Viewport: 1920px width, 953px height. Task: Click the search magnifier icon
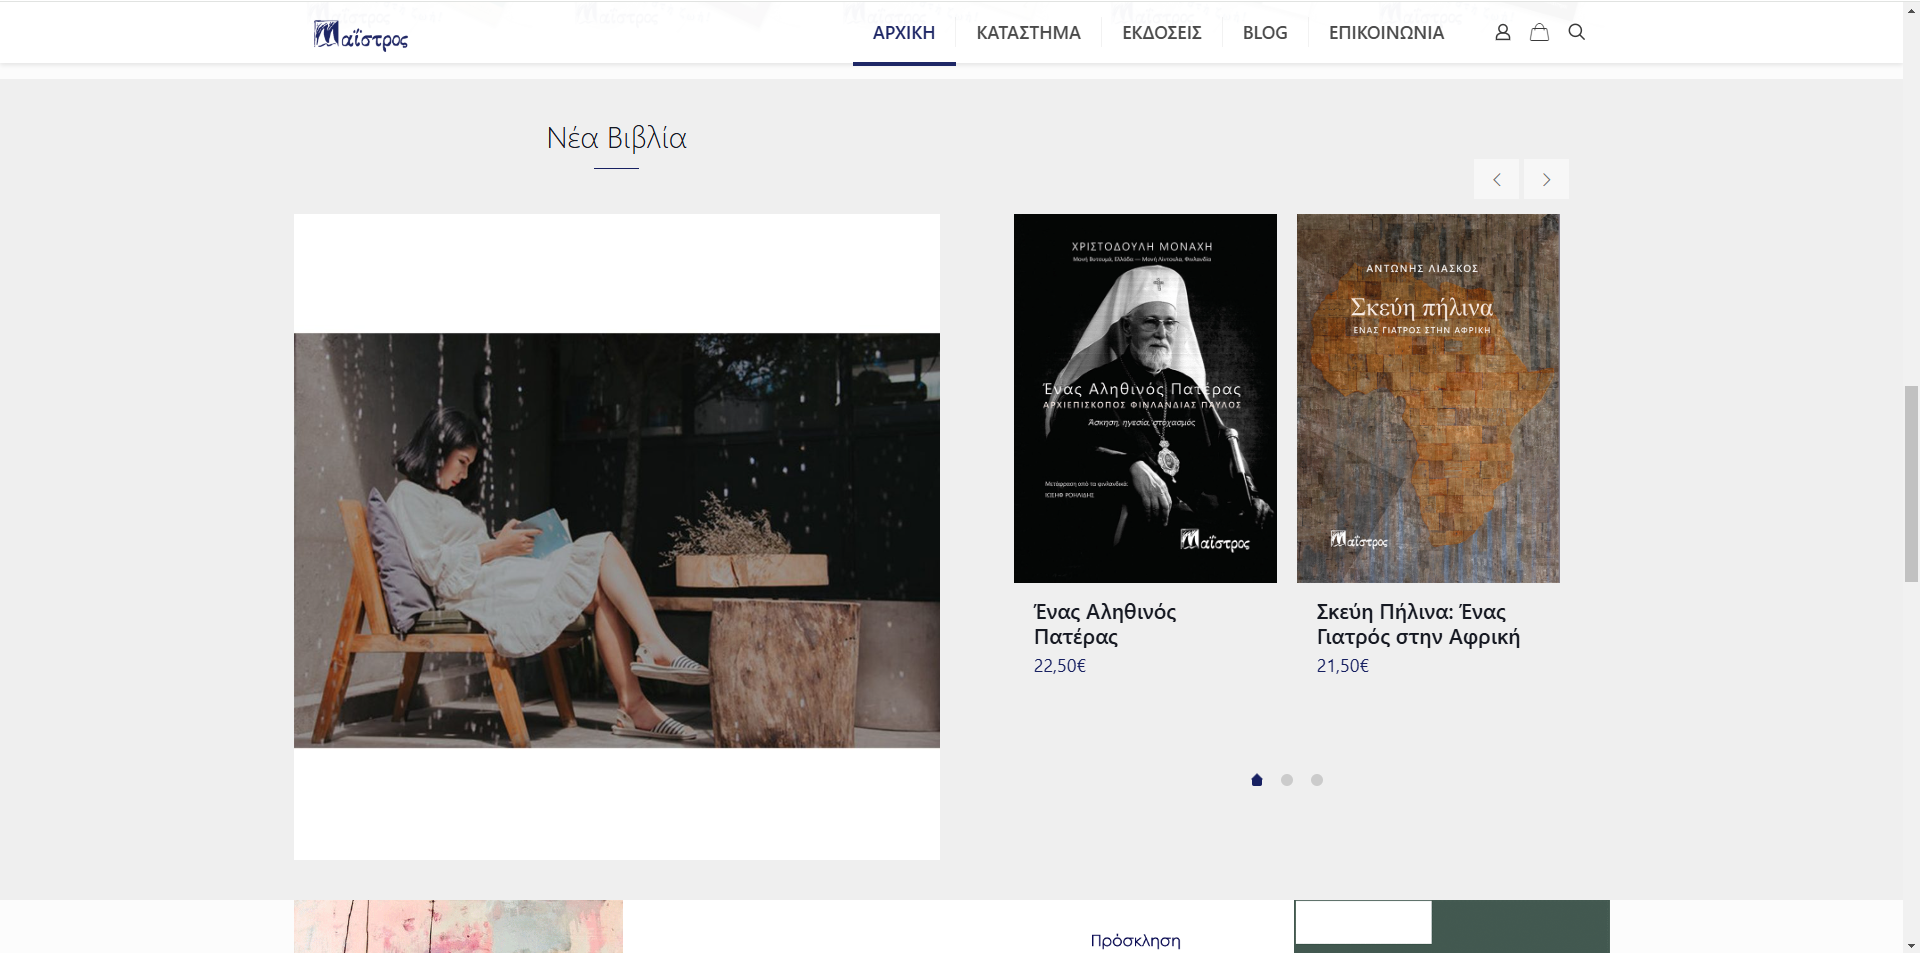coord(1576,32)
